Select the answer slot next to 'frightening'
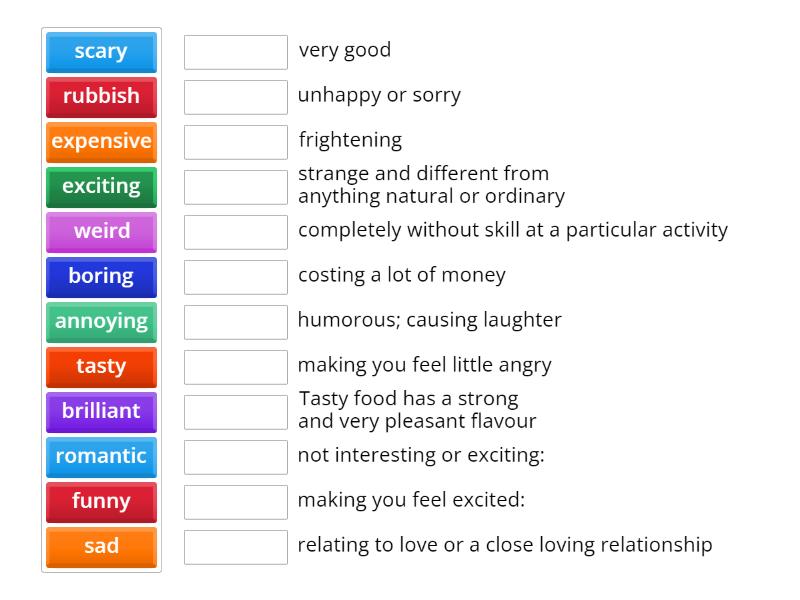The height and width of the screenshot is (600, 800). tap(236, 142)
